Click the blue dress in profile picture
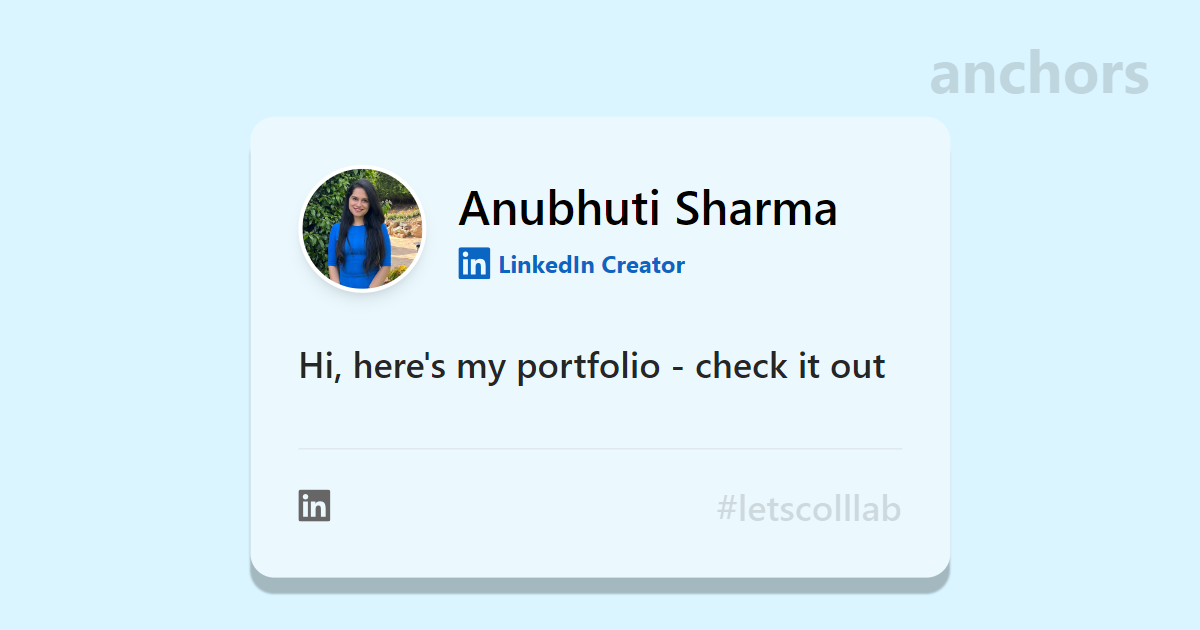 359,255
